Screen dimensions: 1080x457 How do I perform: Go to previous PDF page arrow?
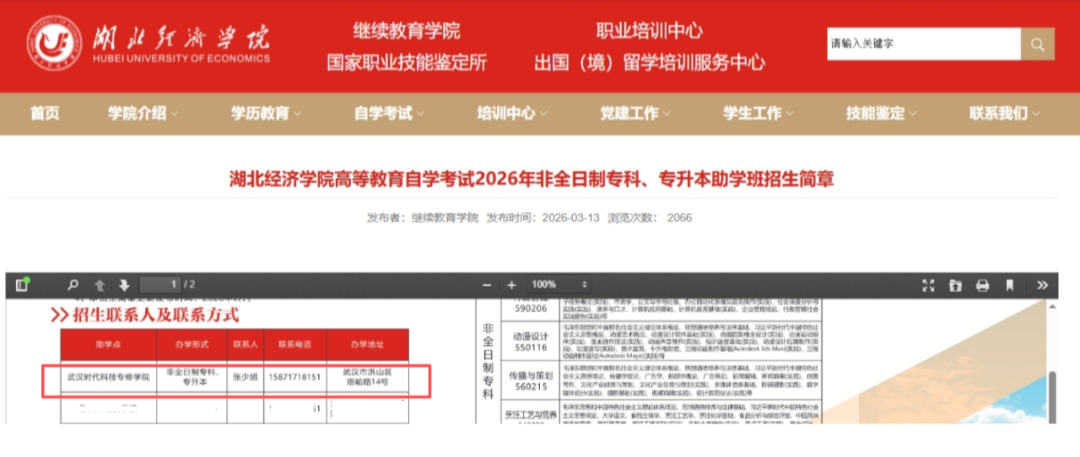pyautogui.click(x=99, y=285)
